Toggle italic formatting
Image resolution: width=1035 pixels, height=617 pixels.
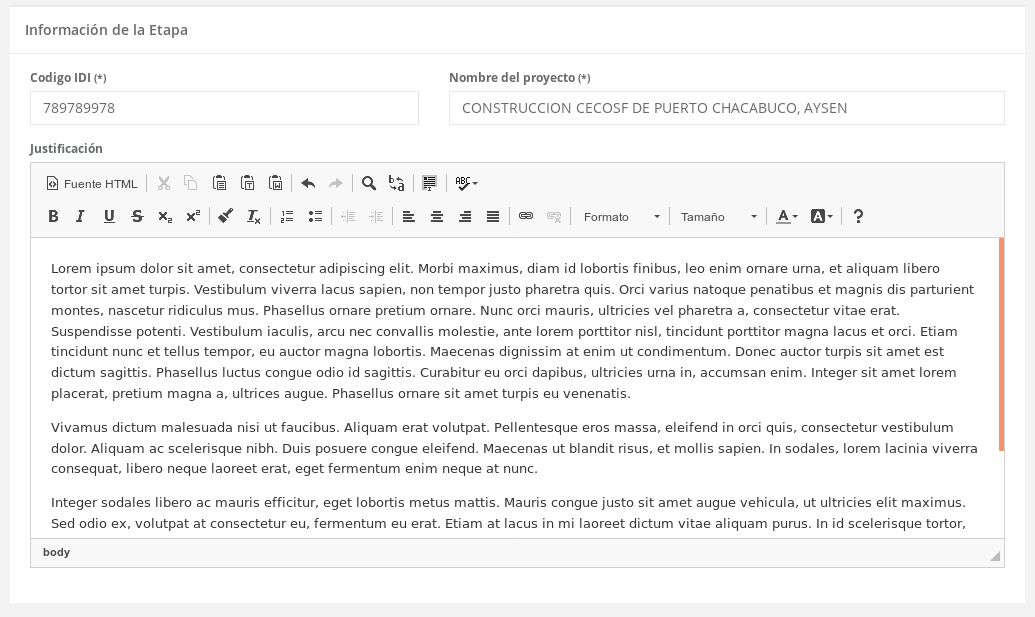[81, 216]
